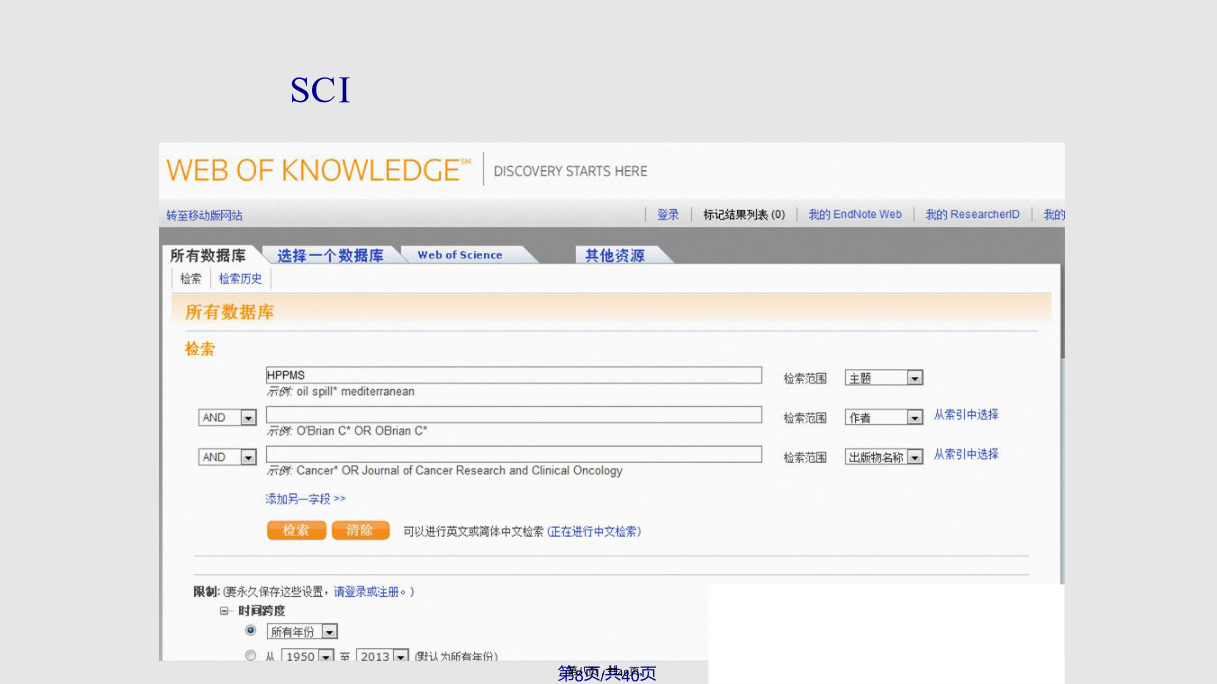Open the 所有年份 timespan dropdown
This screenshot has height=684, width=1217.
point(302,632)
